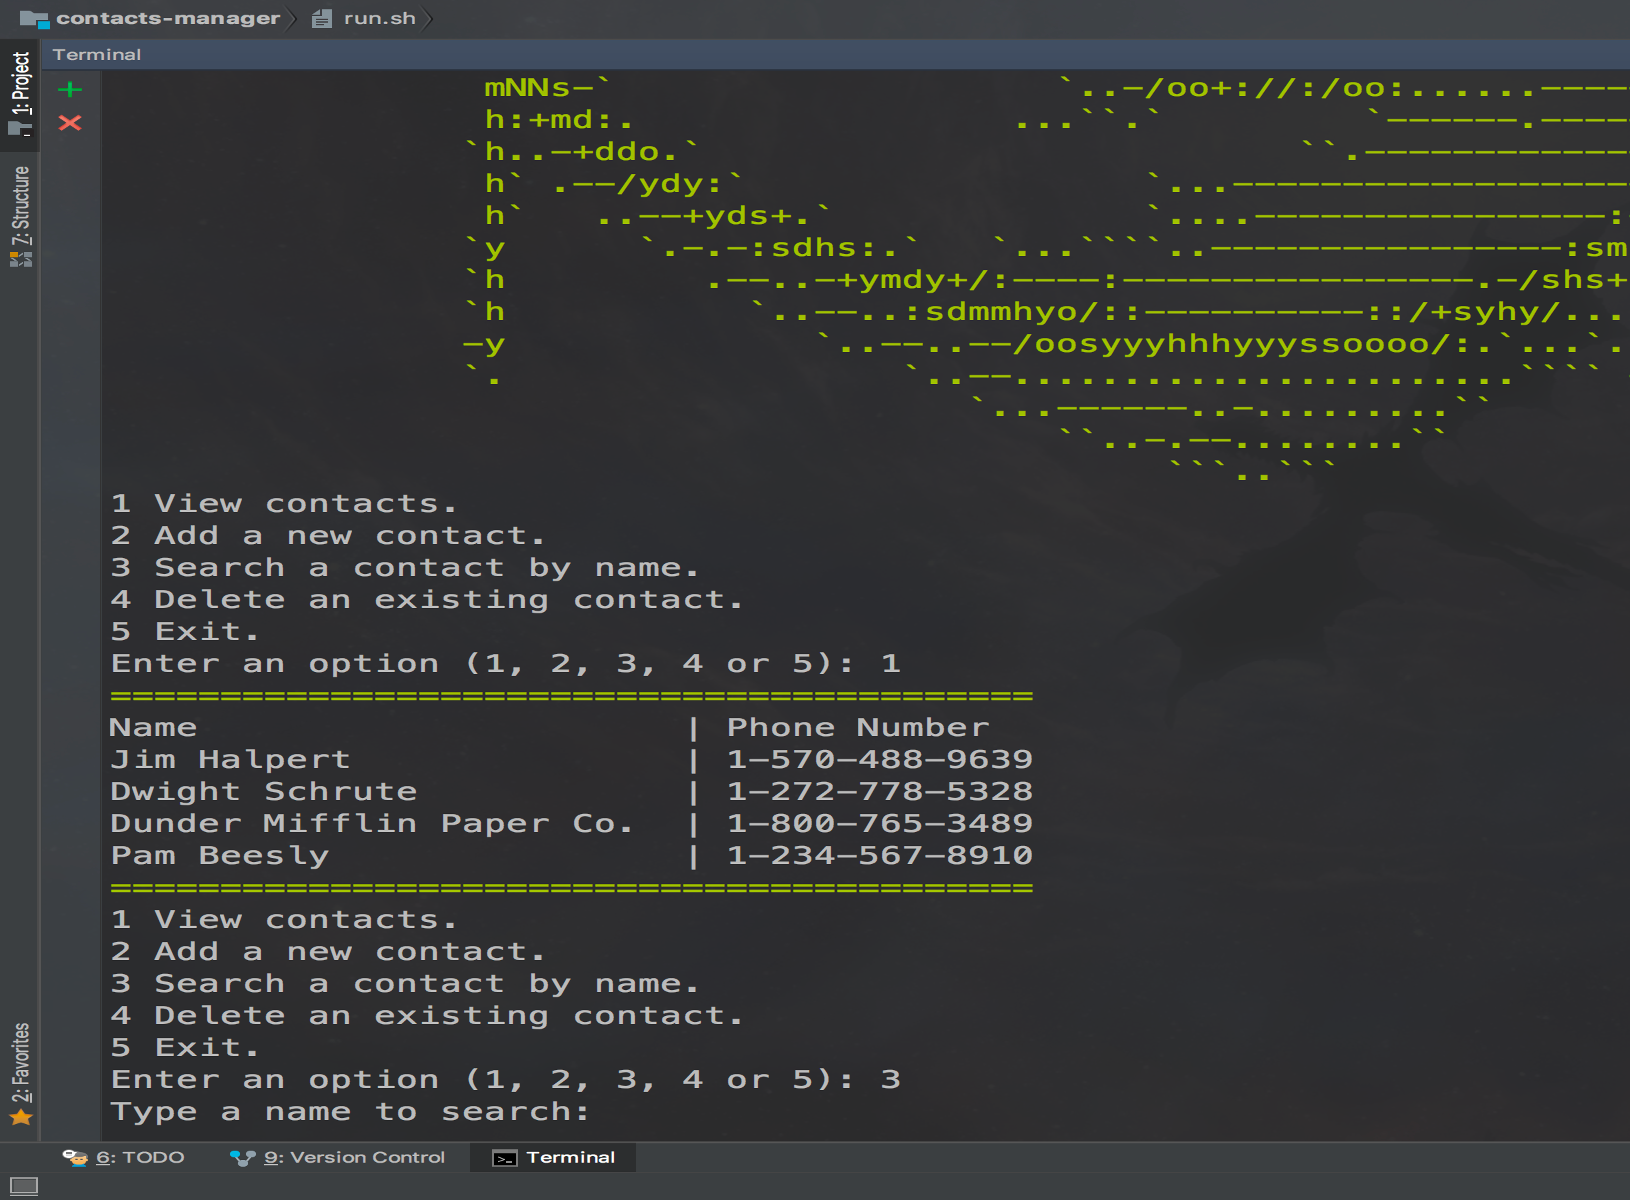This screenshot has height=1200, width=1630.
Task: Select the Terminal tab in bottom bar
Action: (553, 1158)
